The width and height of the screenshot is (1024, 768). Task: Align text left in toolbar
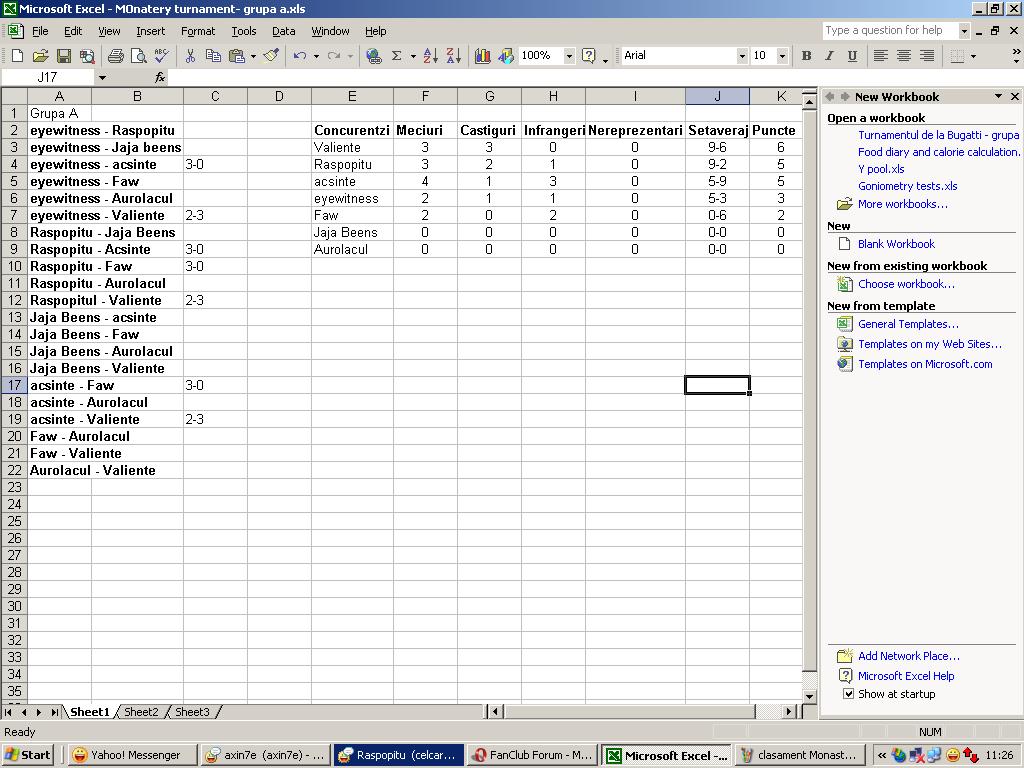[x=880, y=56]
